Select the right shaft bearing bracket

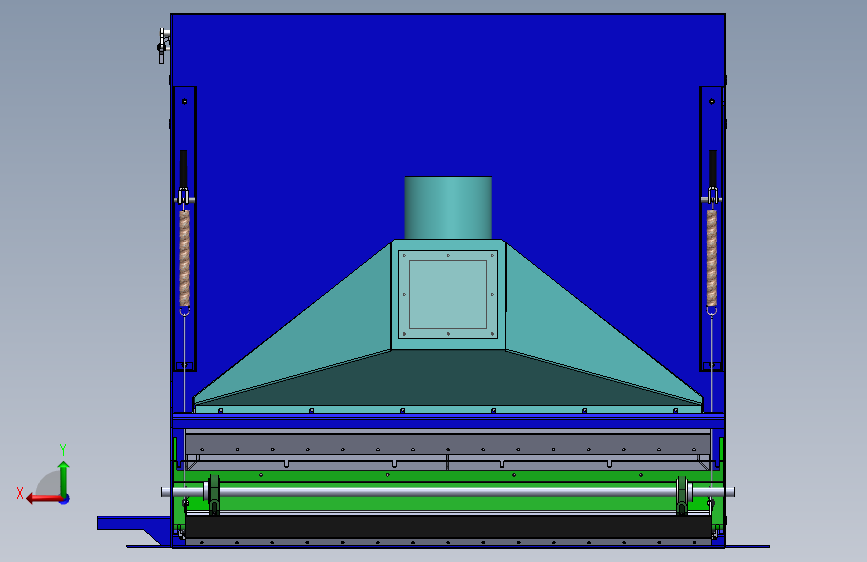click(682, 495)
